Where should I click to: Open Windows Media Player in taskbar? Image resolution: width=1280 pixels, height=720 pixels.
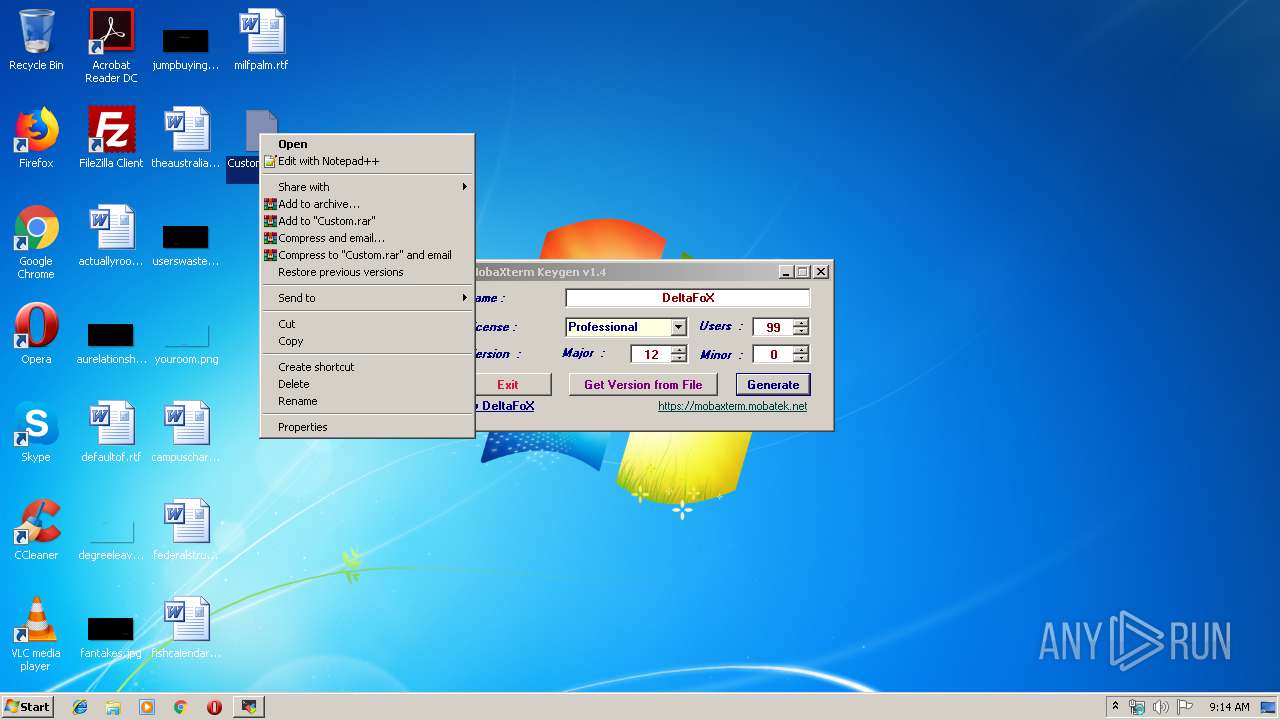pyautogui.click(x=147, y=707)
